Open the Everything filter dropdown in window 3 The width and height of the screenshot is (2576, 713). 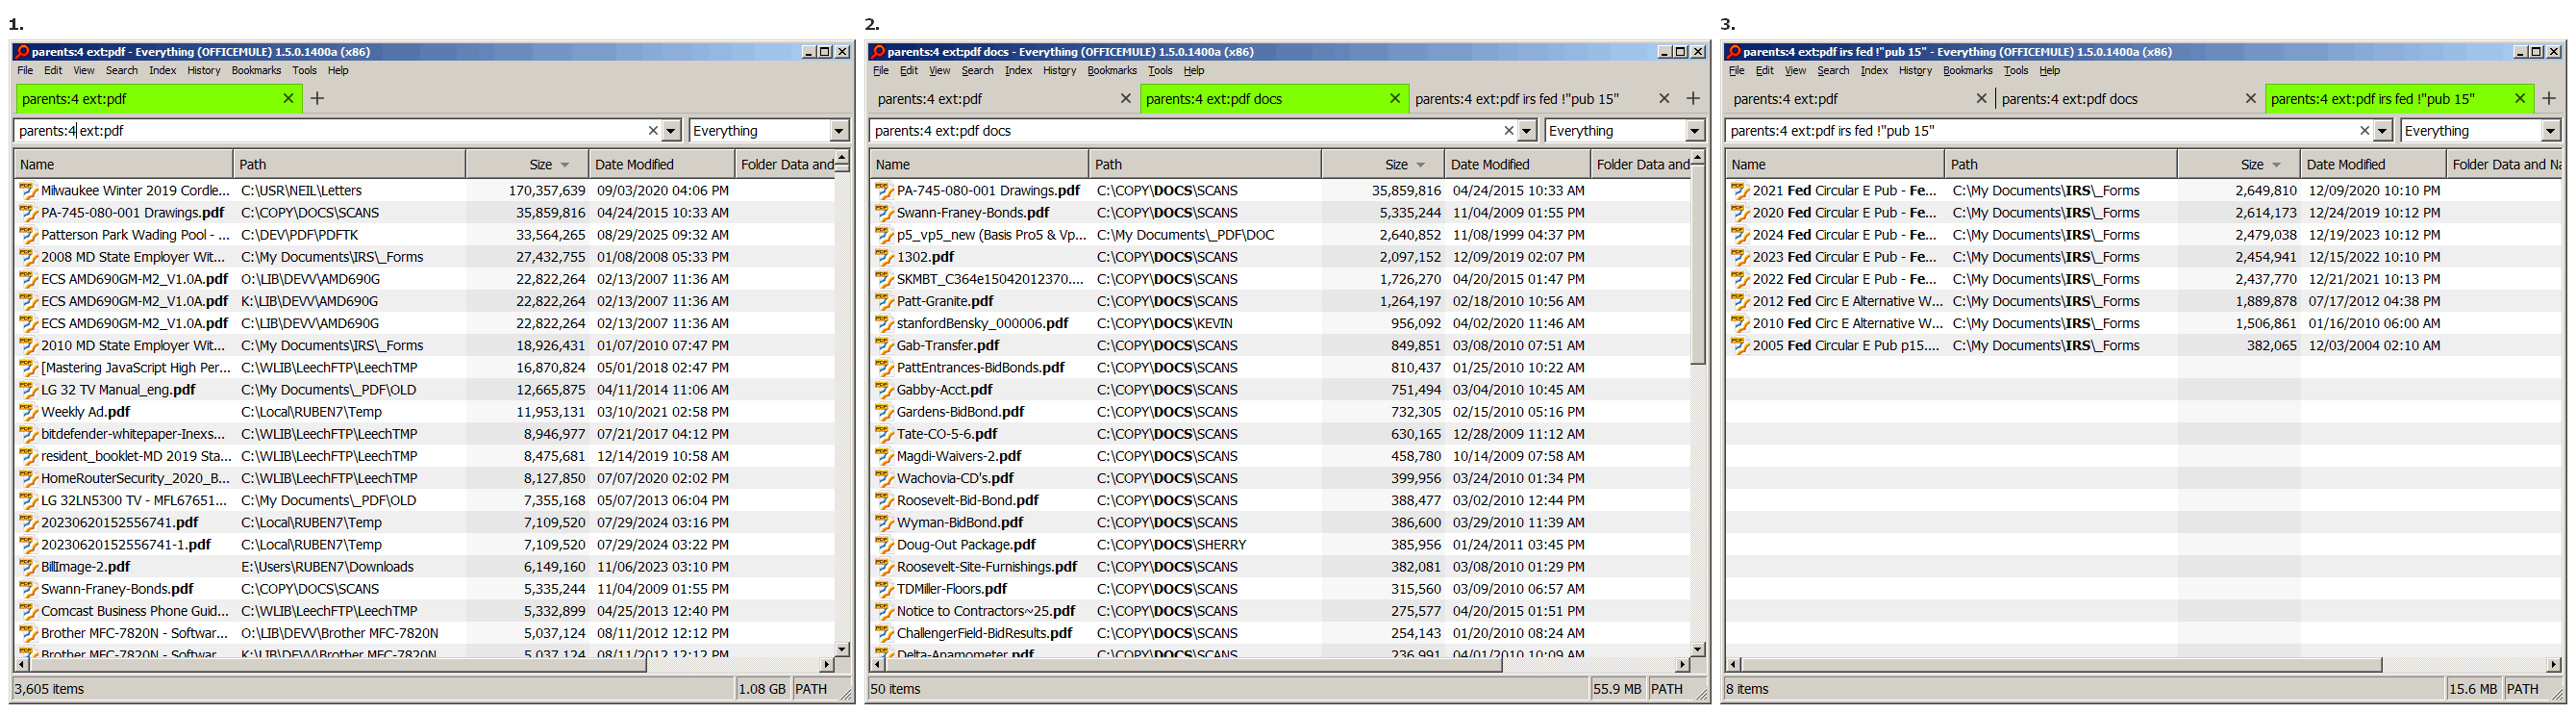(x=2551, y=130)
